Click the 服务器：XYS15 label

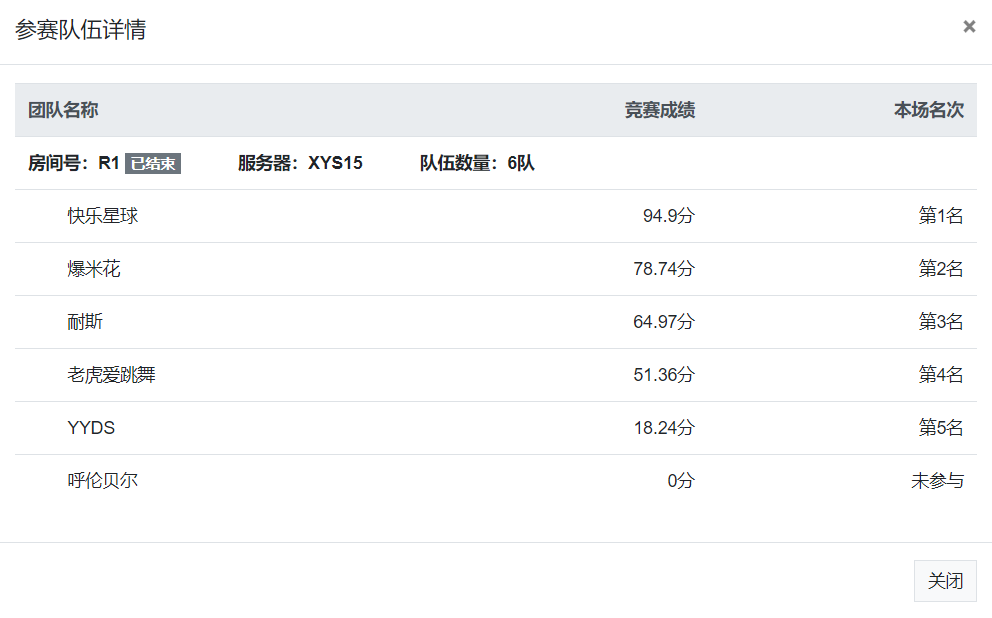point(300,163)
